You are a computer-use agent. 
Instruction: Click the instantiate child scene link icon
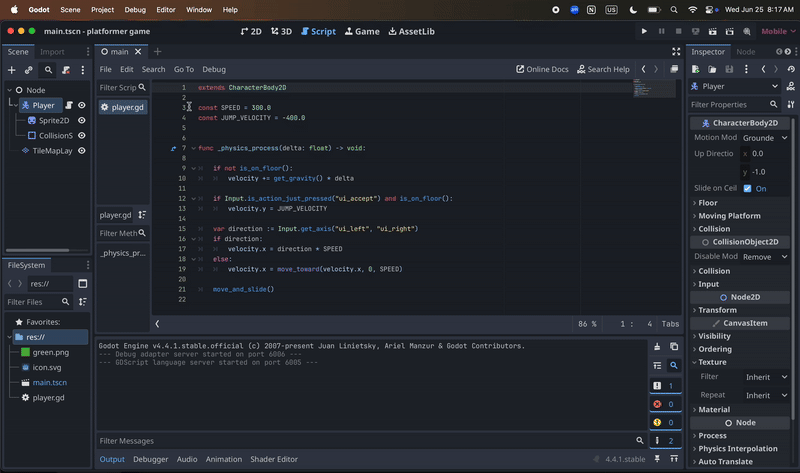tap(29, 71)
